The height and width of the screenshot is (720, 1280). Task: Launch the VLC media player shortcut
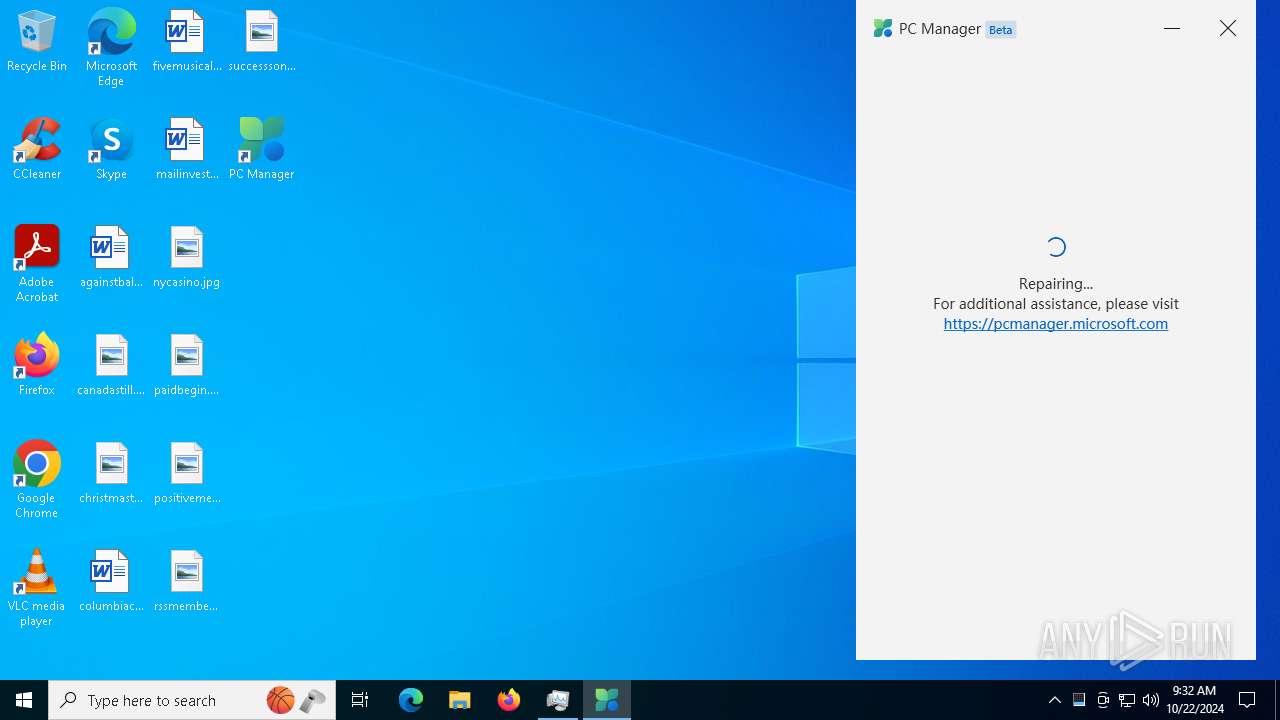(36, 588)
